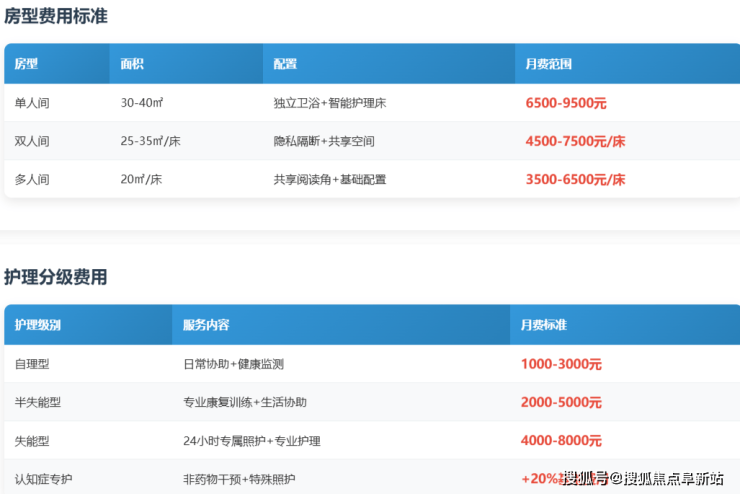
Task: Select the 双人间 row label
Action: point(32,141)
